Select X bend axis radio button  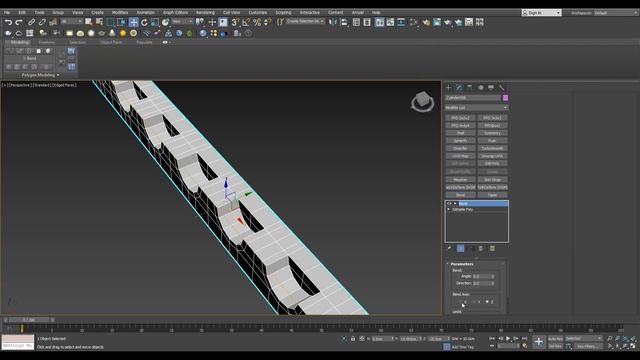click(461, 302)
